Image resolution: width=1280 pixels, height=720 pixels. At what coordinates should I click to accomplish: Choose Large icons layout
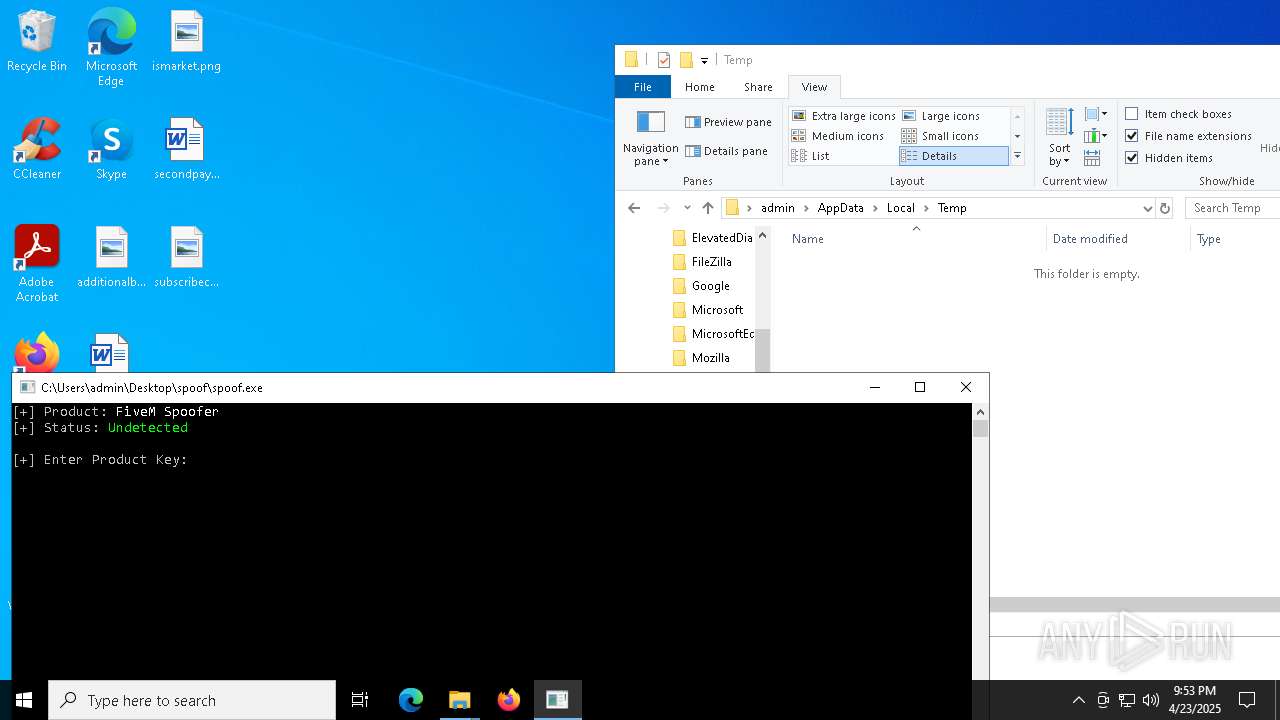pyautogui.click(x=940, y=116)
